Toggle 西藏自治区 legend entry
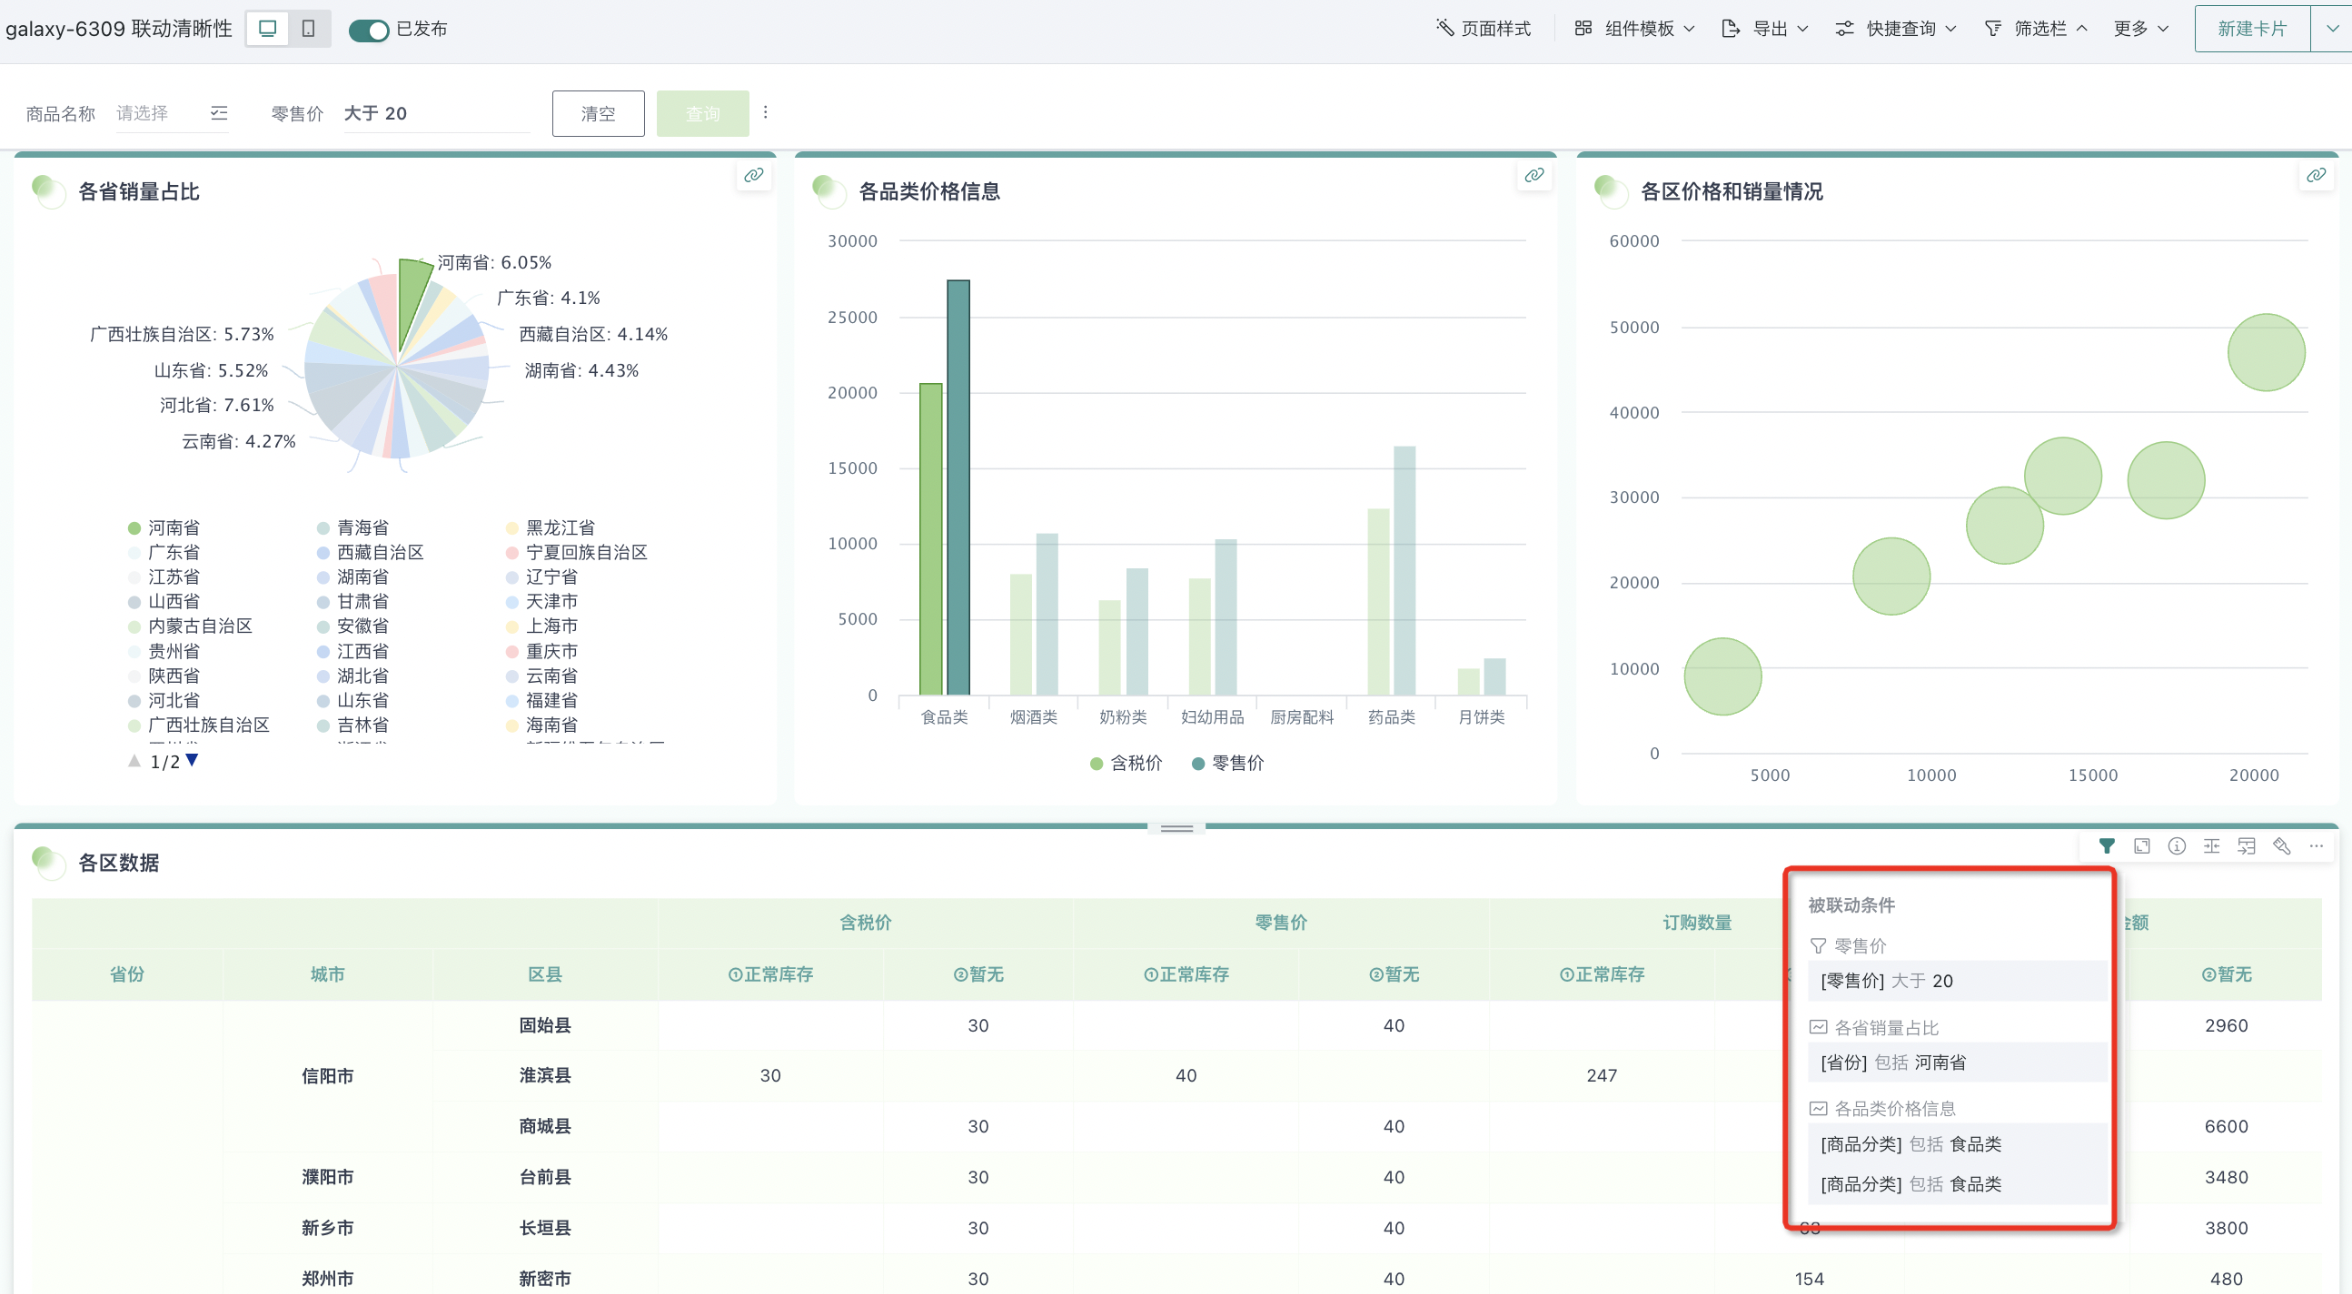 point(370,552)
